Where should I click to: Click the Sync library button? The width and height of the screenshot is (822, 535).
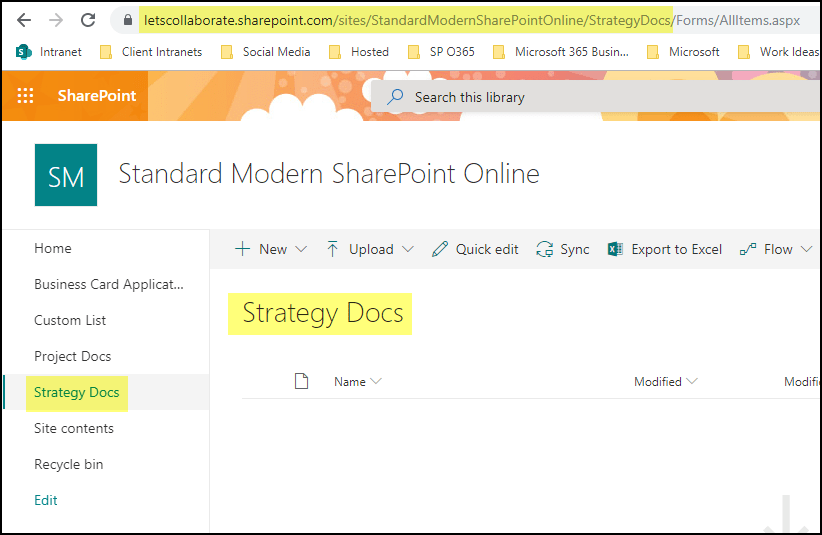pyautogui.click(x=563, y=249)
